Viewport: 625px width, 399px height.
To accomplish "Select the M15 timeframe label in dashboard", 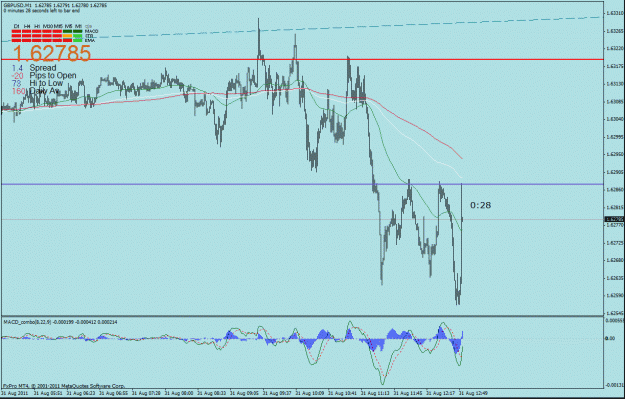I will coord(58,26).
